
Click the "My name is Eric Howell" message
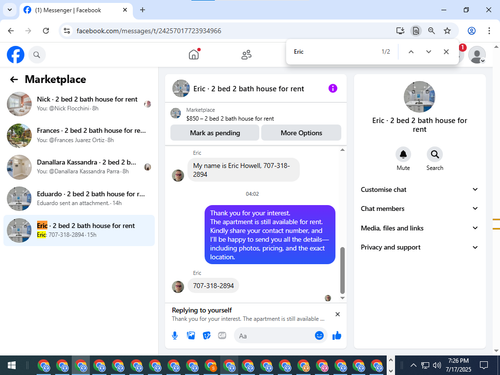pos(243,170)
